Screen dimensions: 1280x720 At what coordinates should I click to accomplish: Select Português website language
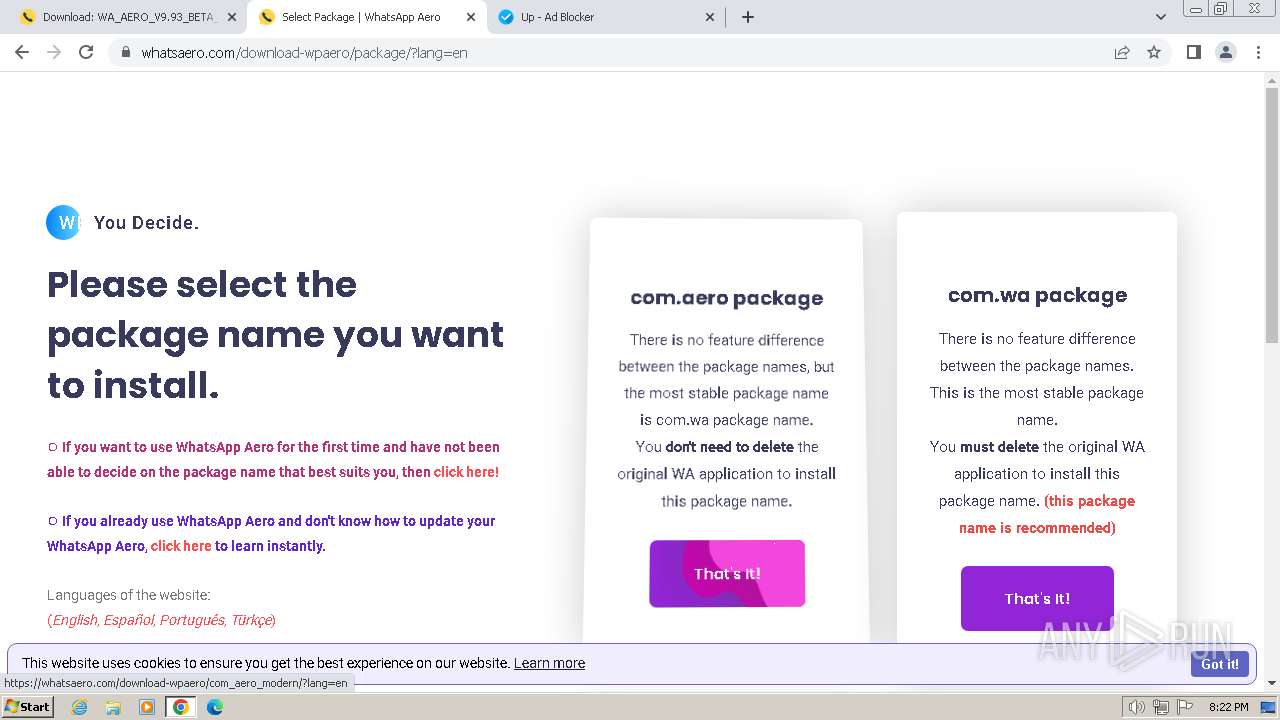pos(192,620)
